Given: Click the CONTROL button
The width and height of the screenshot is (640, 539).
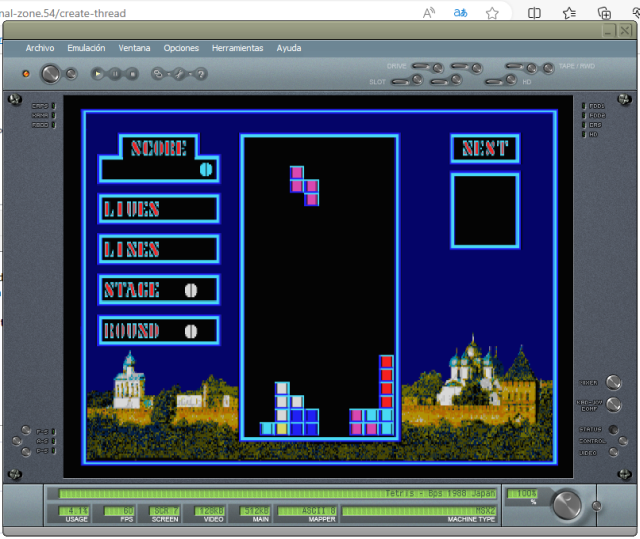Looking at the screenshot, I should pyautogui.click(x=623, y=441).
